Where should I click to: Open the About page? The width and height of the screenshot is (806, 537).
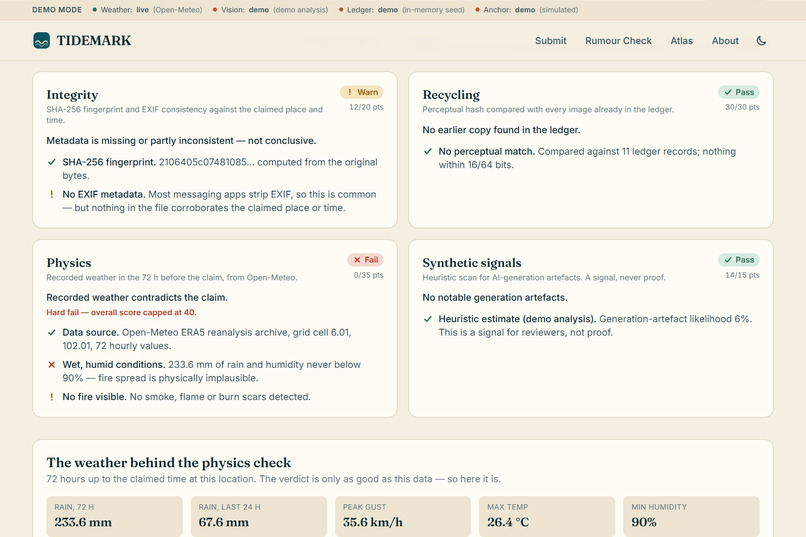click(x=725, y=41)
